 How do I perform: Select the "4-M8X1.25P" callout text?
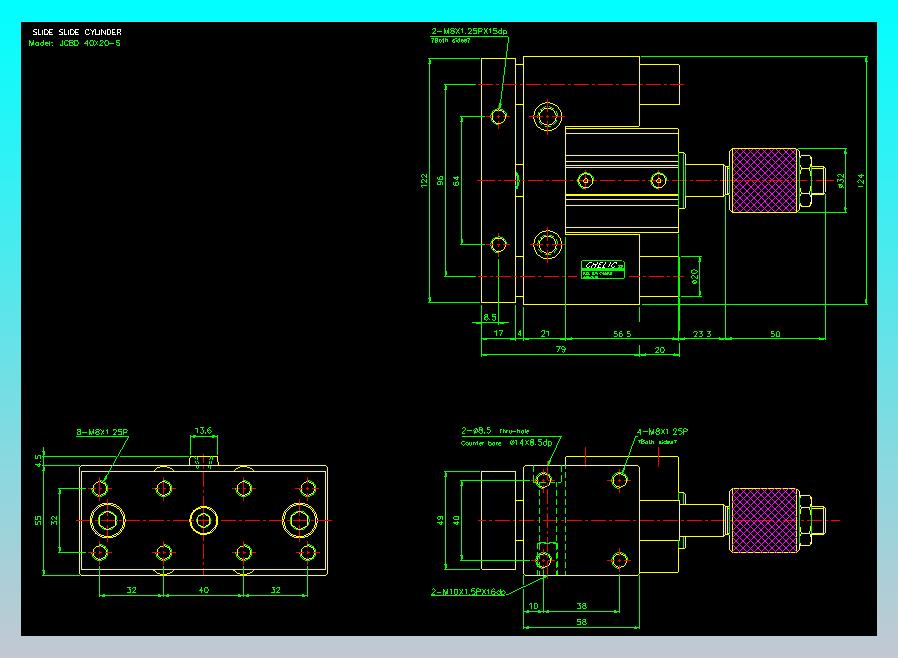[x=663, y=431]
